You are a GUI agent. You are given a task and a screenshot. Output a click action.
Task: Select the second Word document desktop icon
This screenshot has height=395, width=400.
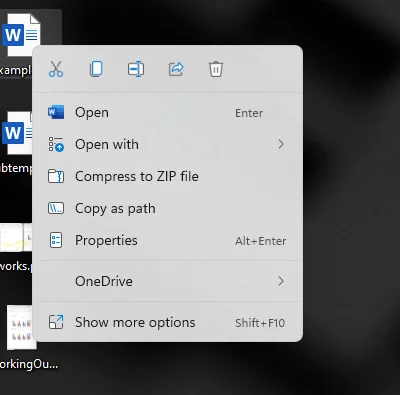[x=17, y=133]
